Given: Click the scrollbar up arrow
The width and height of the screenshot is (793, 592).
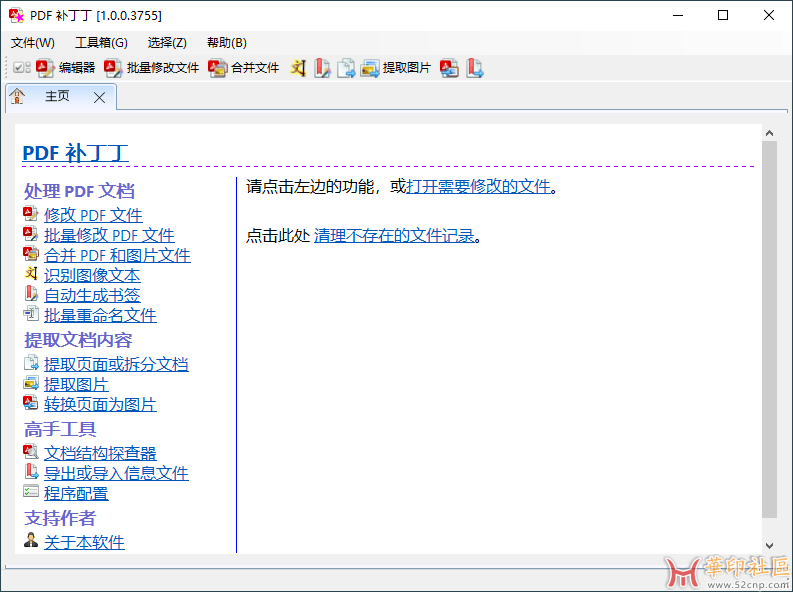Looking at the screenshot, I should coord(769,133).
